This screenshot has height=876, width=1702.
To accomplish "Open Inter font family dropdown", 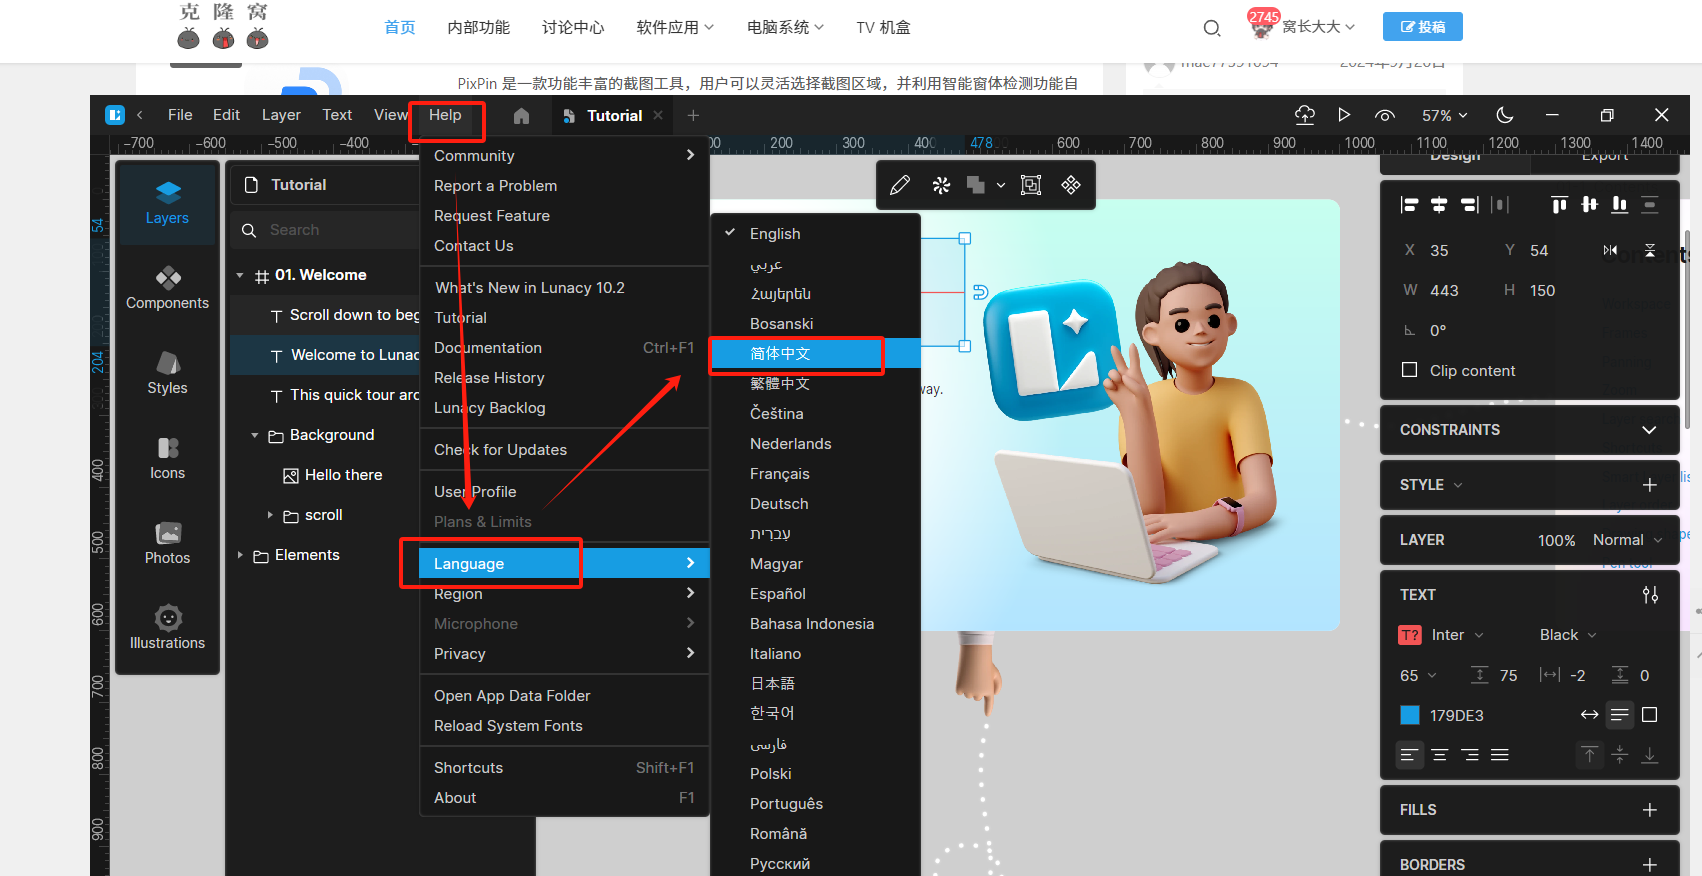I will click(1458, 635).
